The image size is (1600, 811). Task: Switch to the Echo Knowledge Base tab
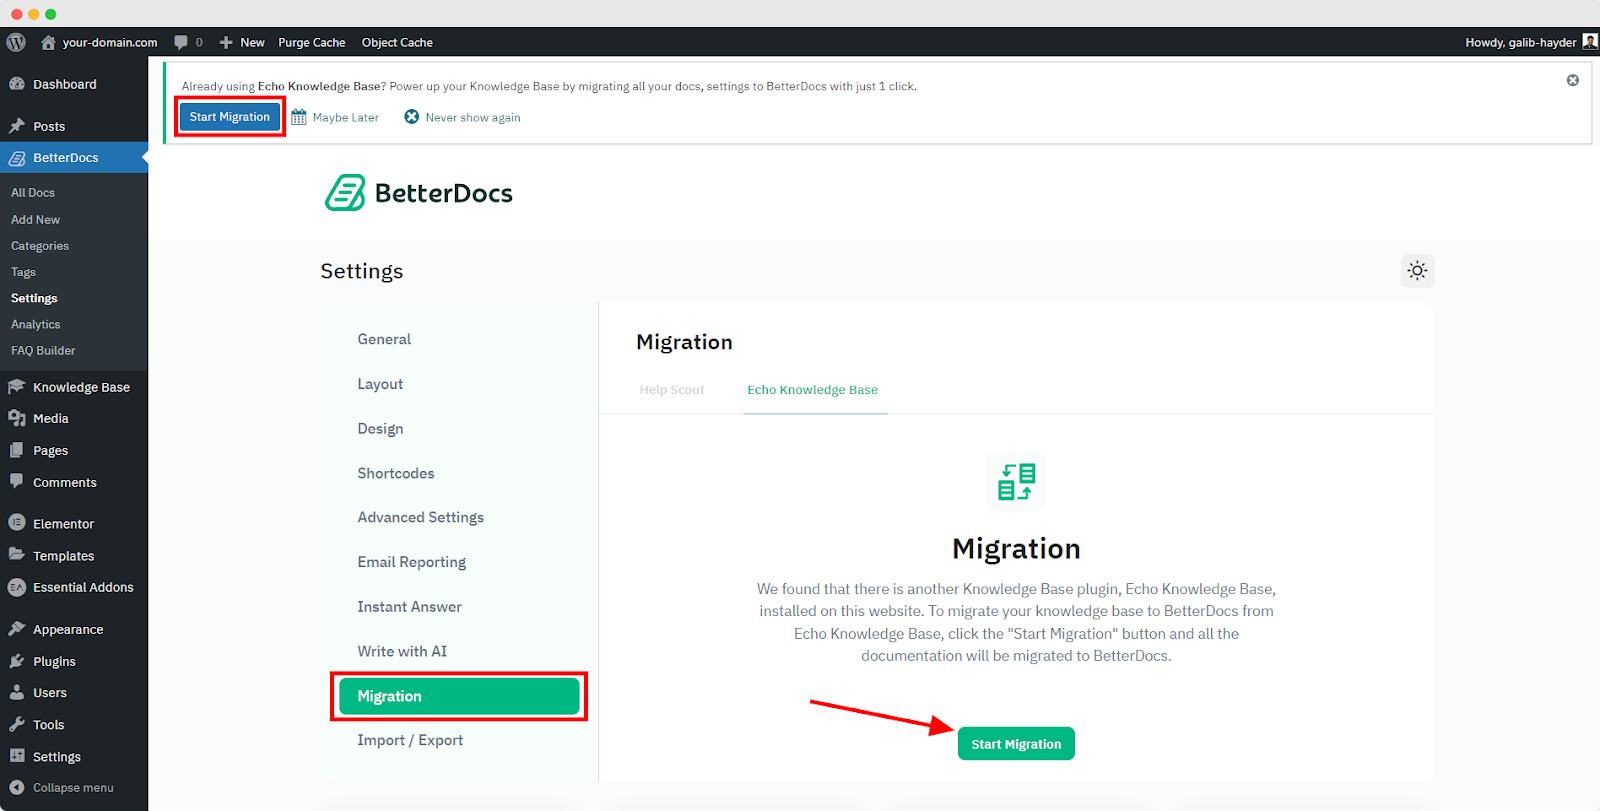pyautogui.click(x=813, y=390)
